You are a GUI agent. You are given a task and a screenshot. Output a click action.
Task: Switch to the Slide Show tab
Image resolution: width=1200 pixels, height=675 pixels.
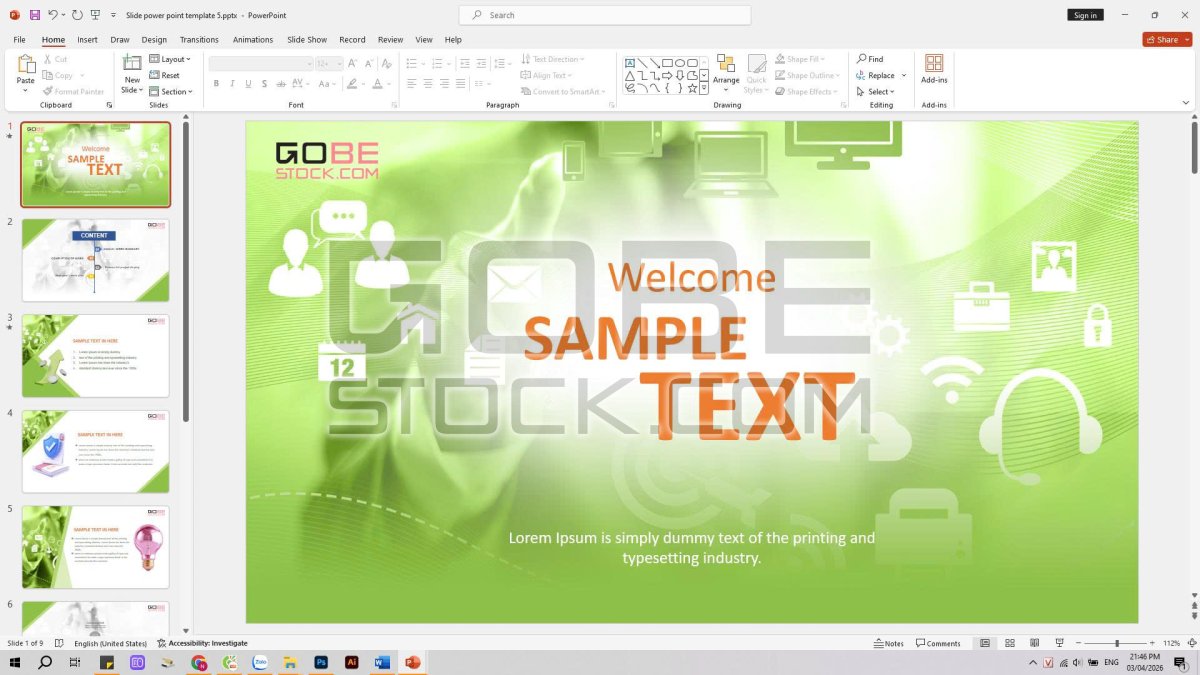[x=307, y=39]
